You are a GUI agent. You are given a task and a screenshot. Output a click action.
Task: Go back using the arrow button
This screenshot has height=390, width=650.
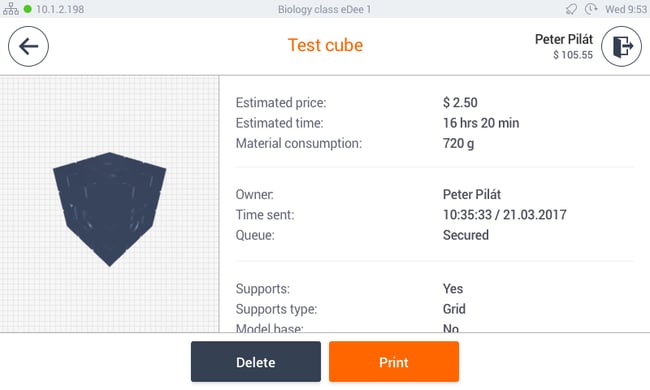(x=28, y=46)
